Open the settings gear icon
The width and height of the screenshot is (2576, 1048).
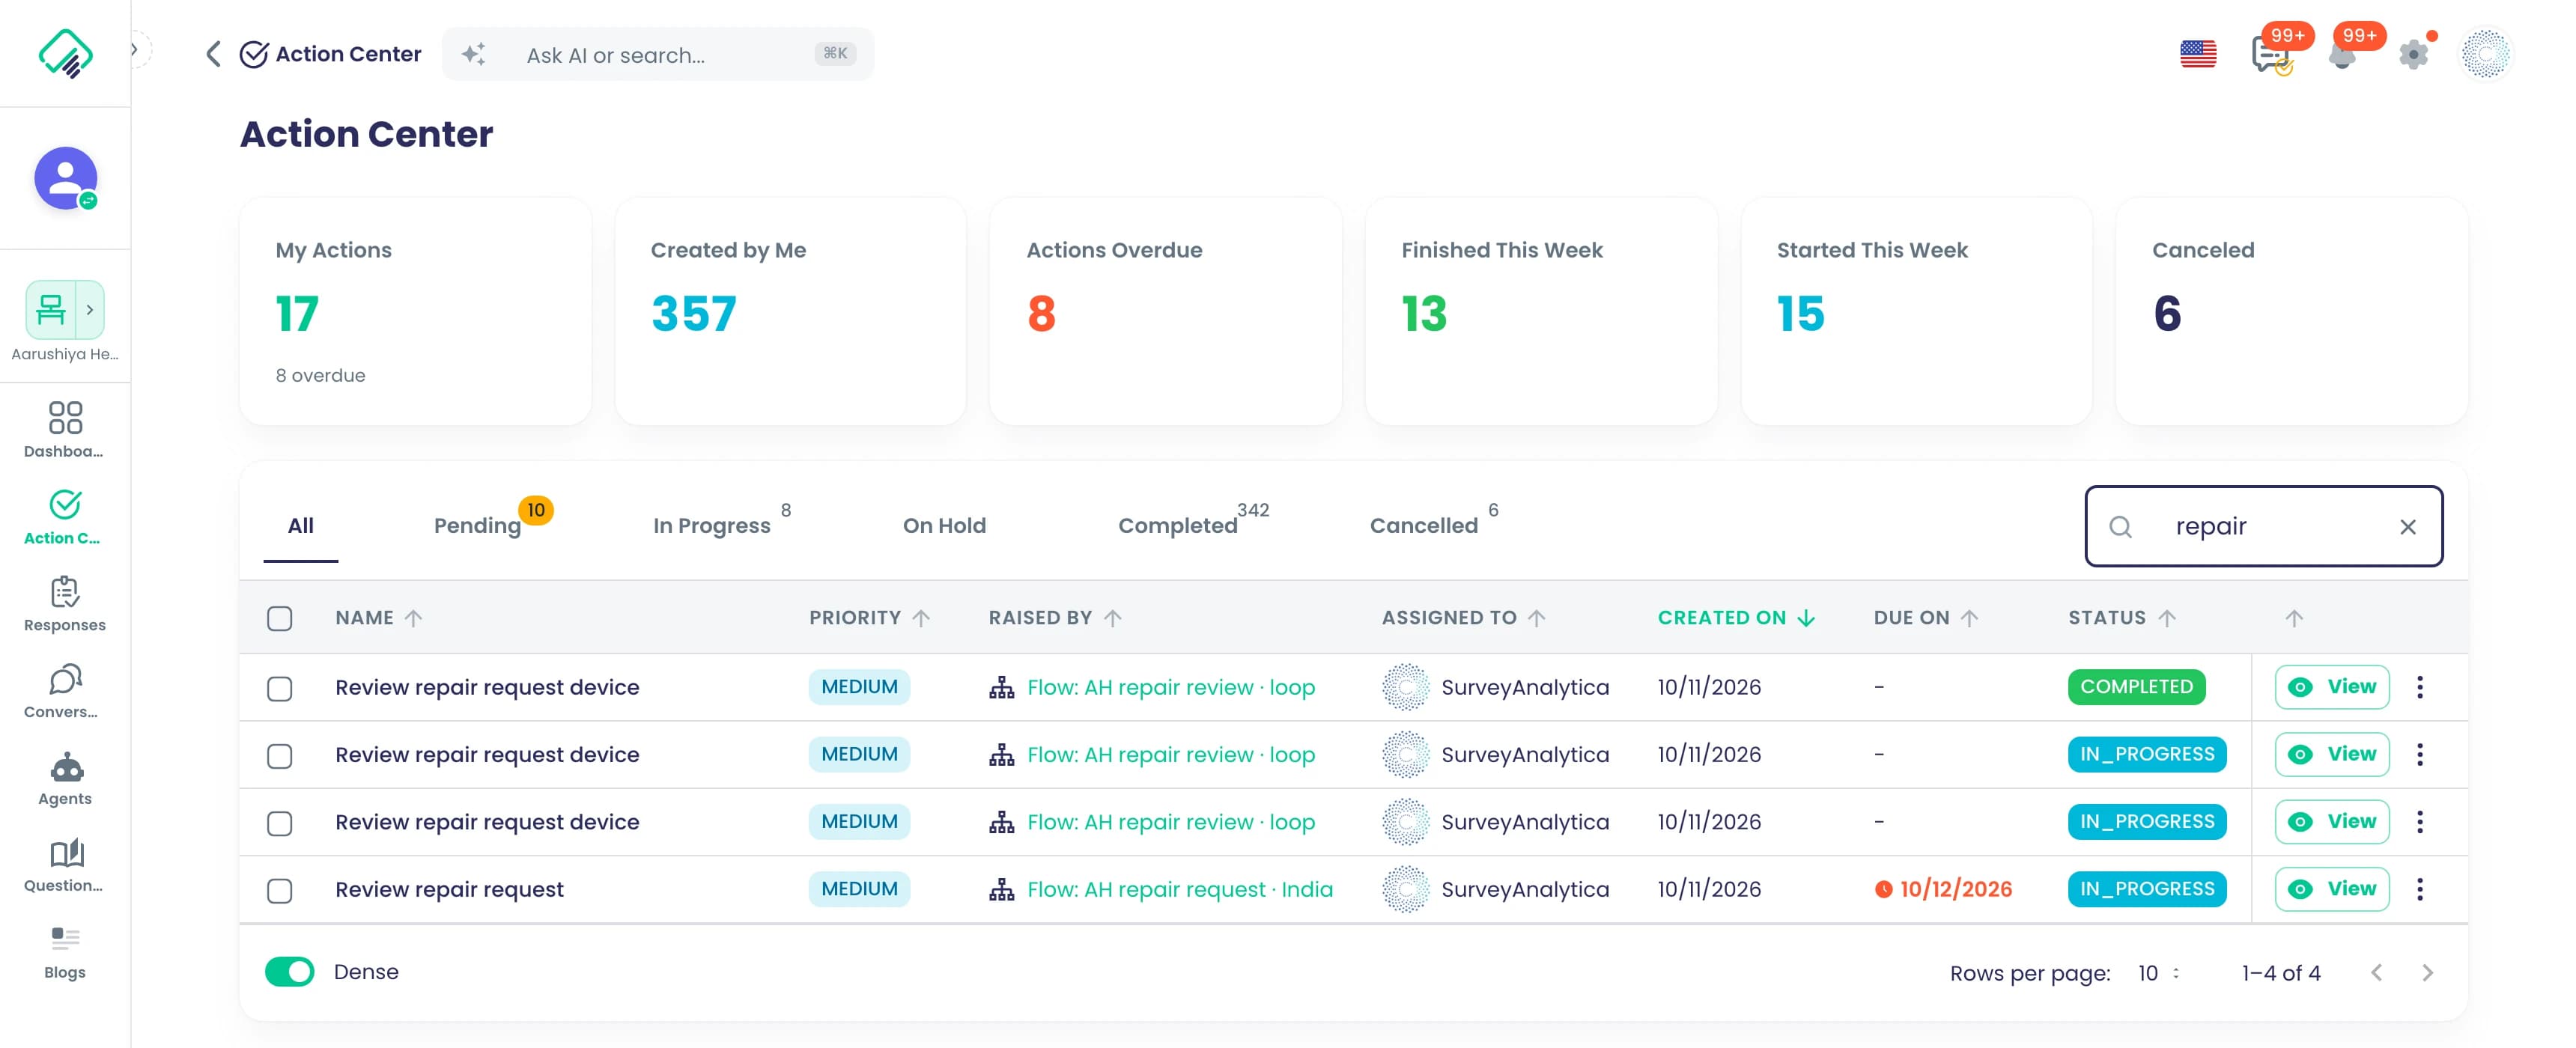(x=2413, y=55)
